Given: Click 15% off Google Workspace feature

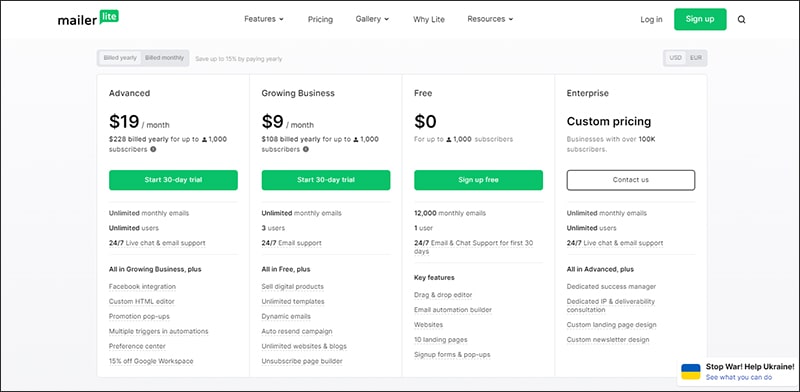Looking at the screenshot, I should pos(151,361).
